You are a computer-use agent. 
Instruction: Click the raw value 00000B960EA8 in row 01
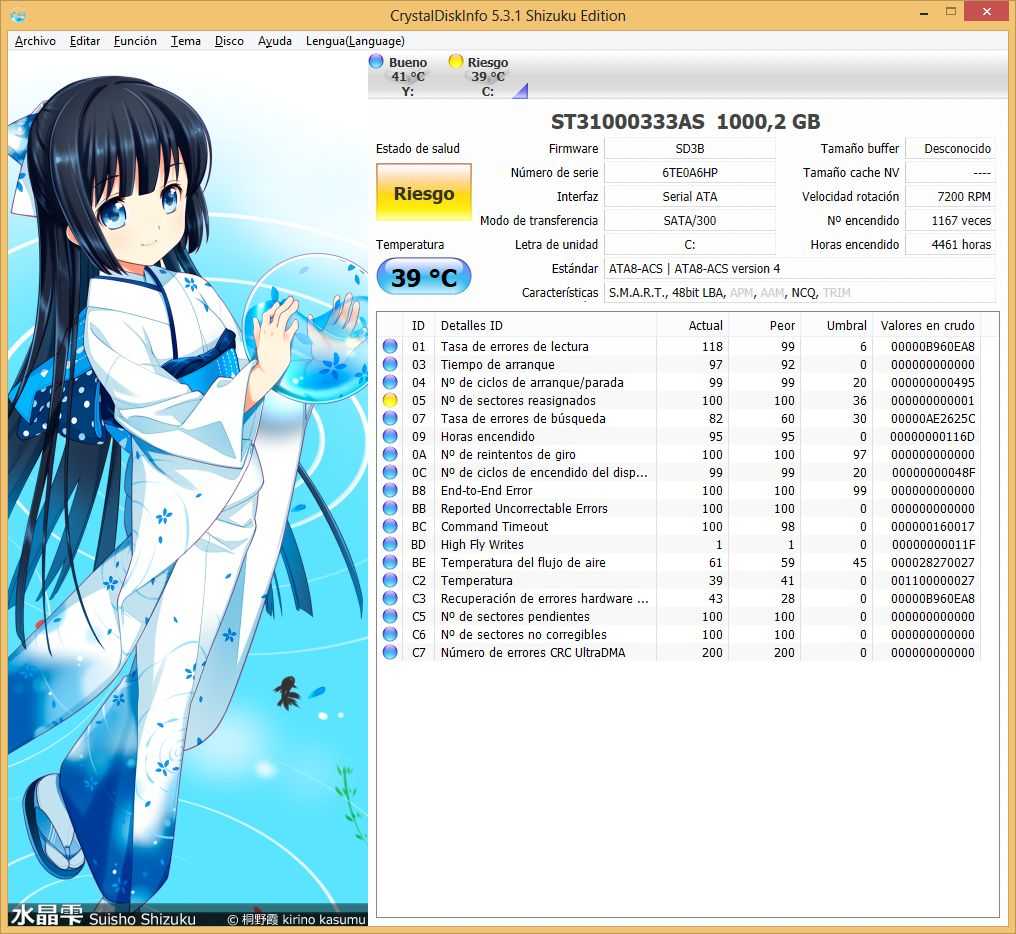click(x=932, y=346)
